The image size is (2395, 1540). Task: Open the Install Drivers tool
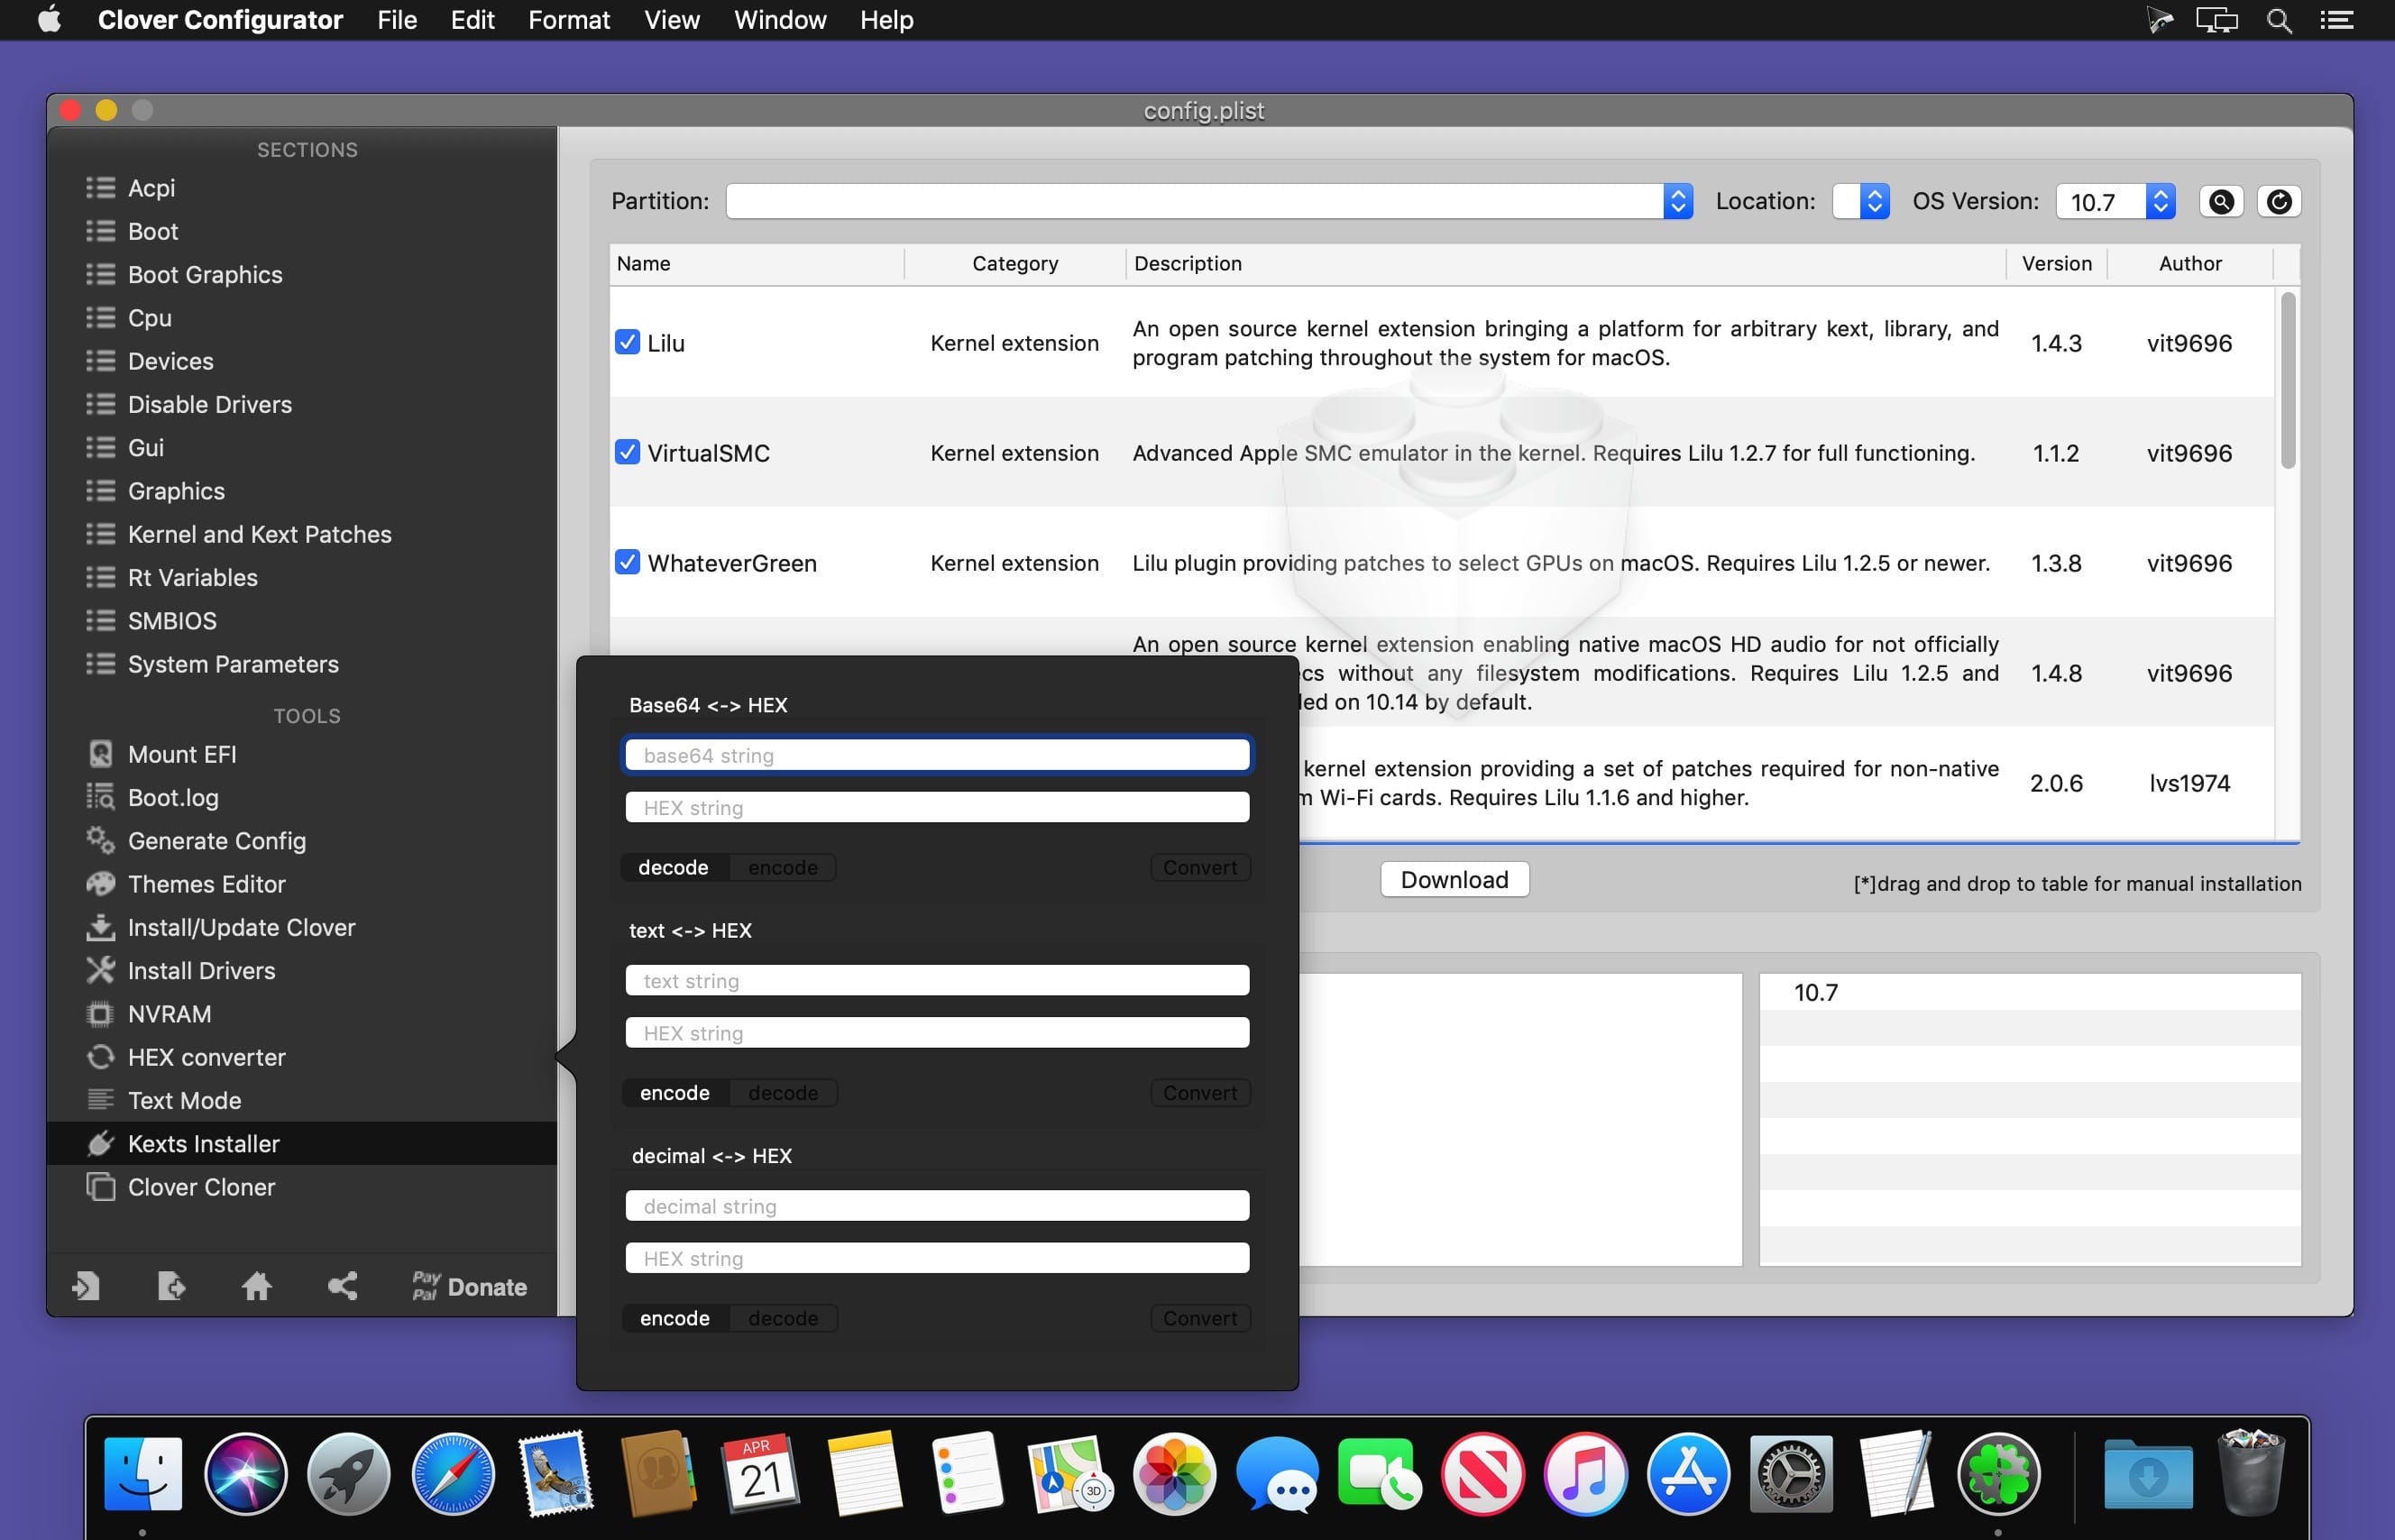pyautogui.click(x=201, y=971)
